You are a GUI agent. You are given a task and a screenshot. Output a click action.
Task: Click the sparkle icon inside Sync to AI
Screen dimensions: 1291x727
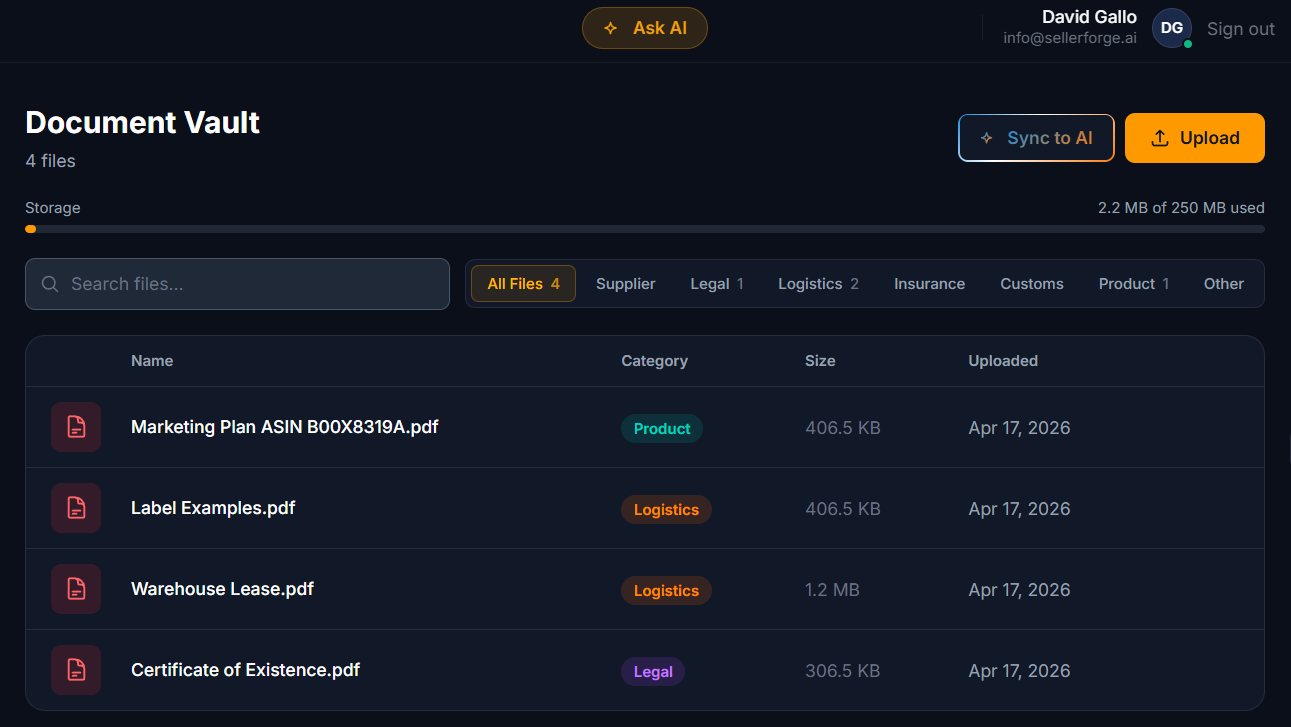[x=987, y=137]
